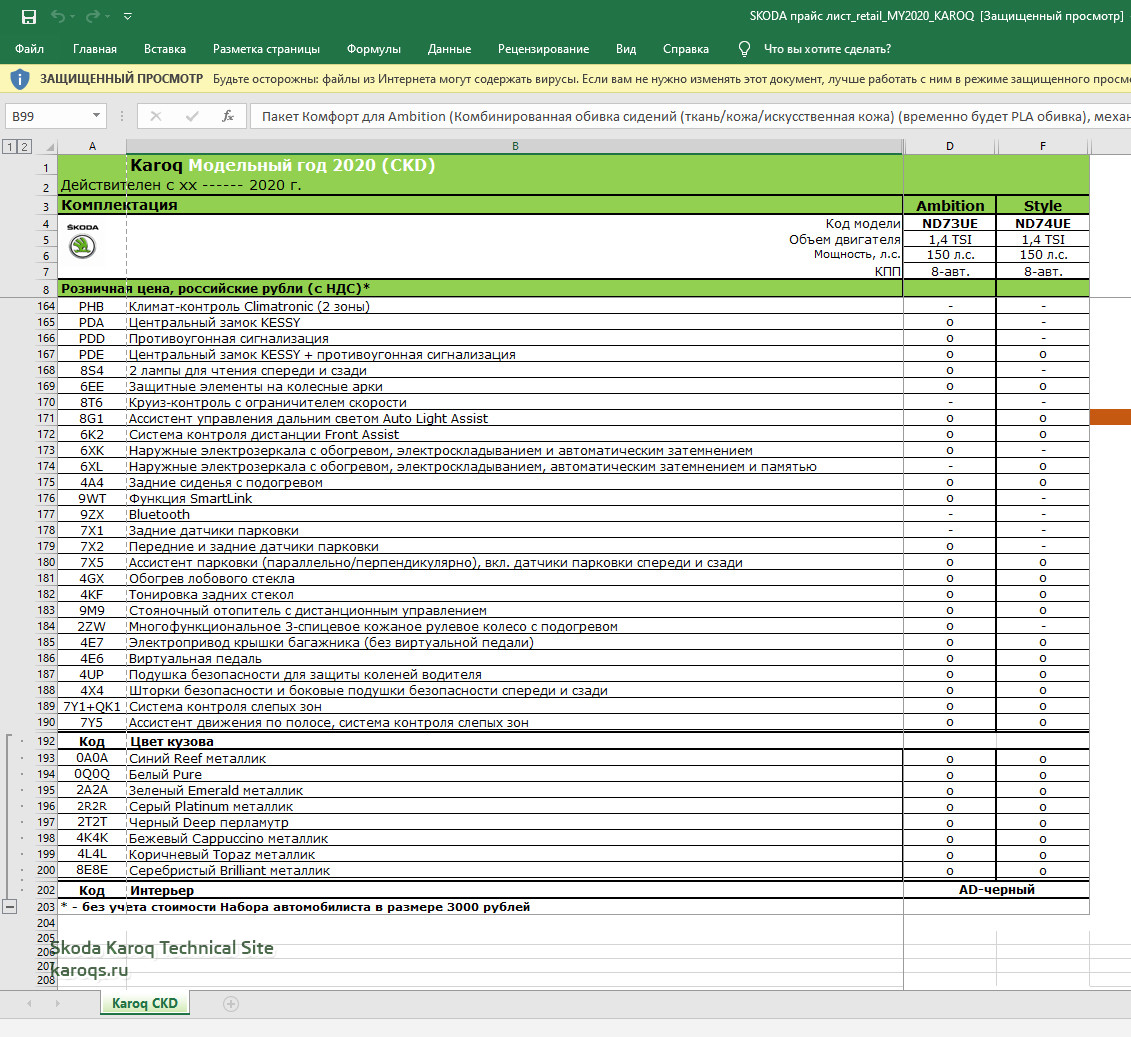Click code cell PHB
This screenshot has width=1131, height=1037.
92,306
